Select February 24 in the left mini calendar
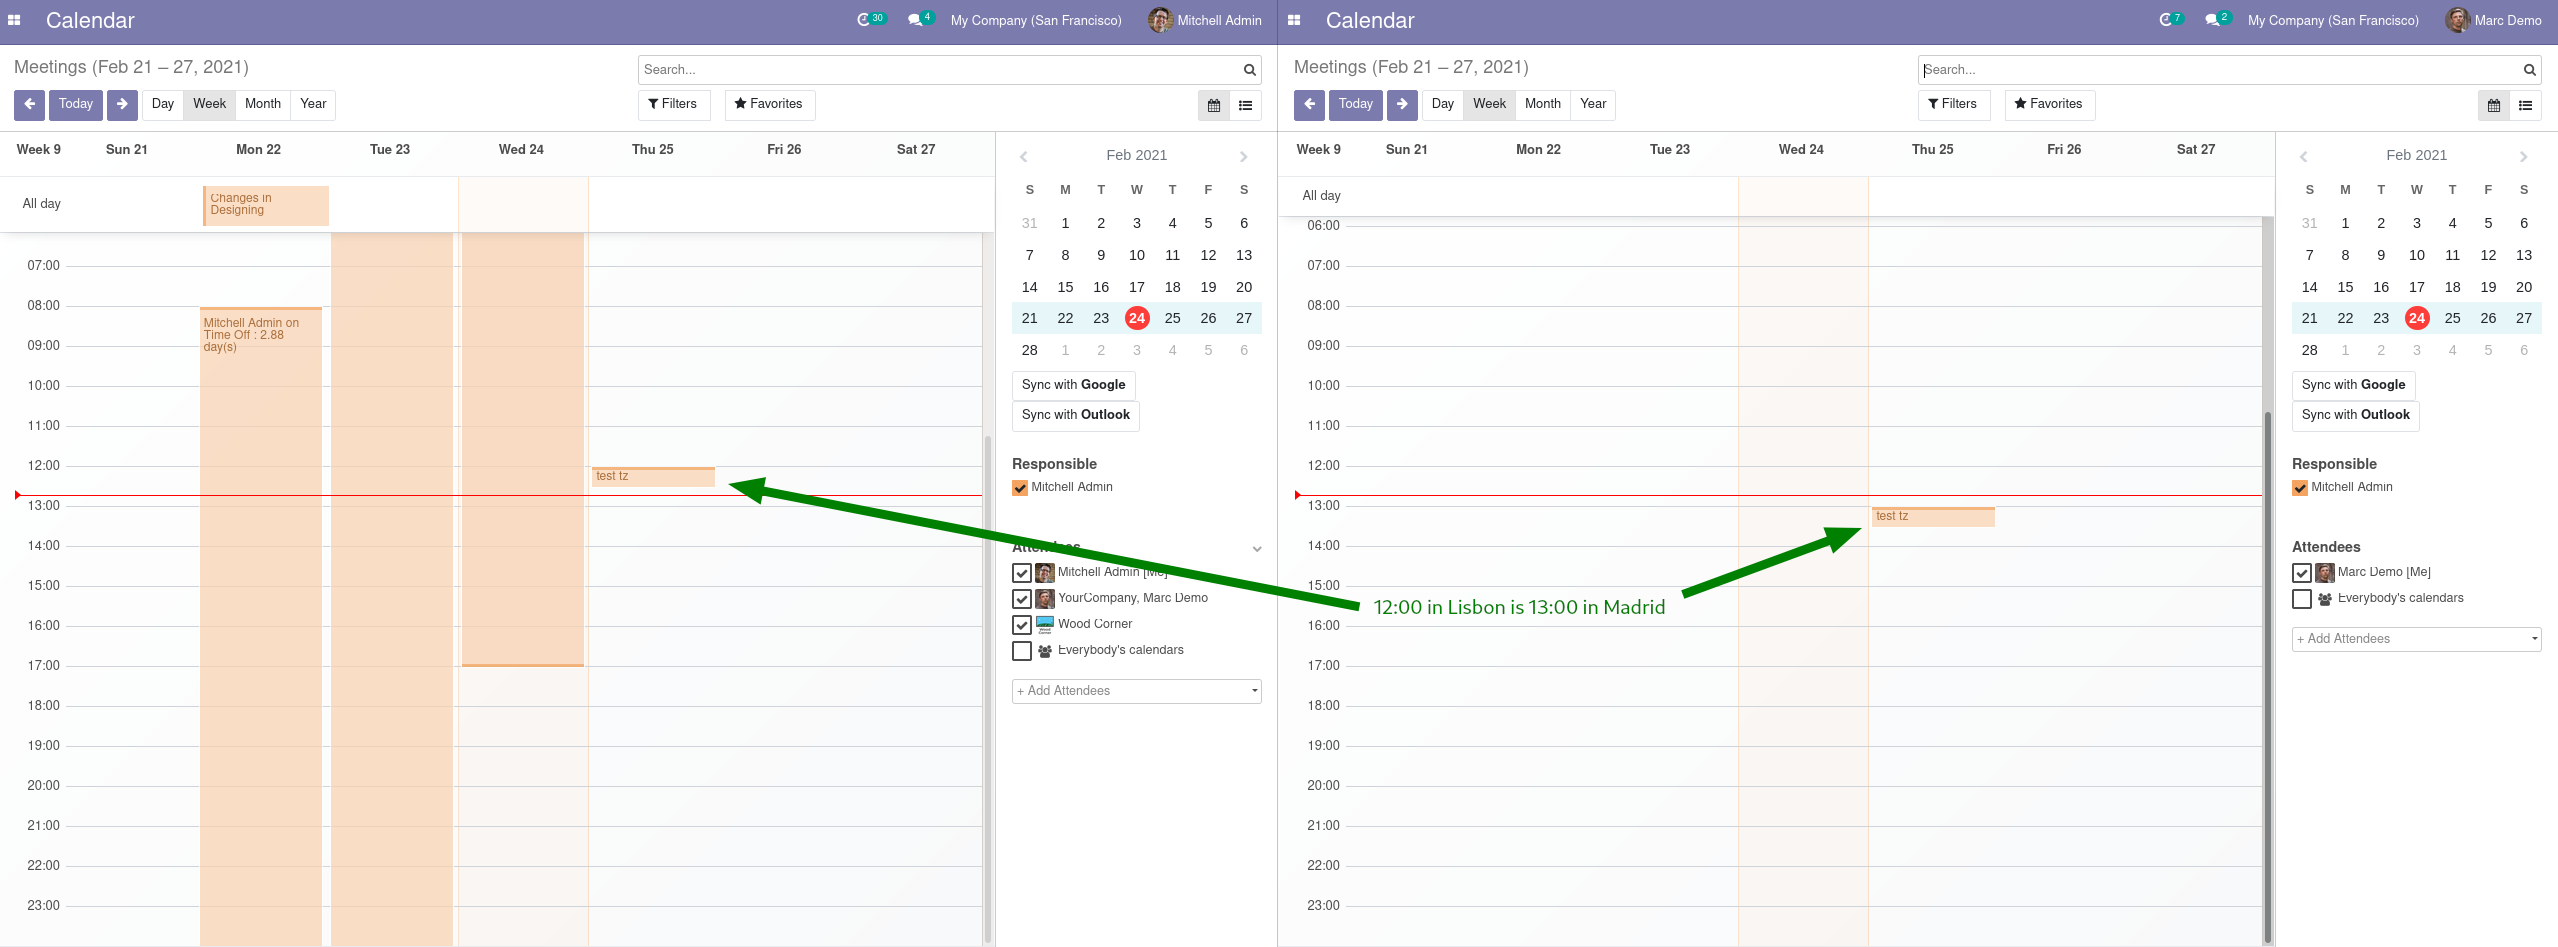 [1136, 318]
